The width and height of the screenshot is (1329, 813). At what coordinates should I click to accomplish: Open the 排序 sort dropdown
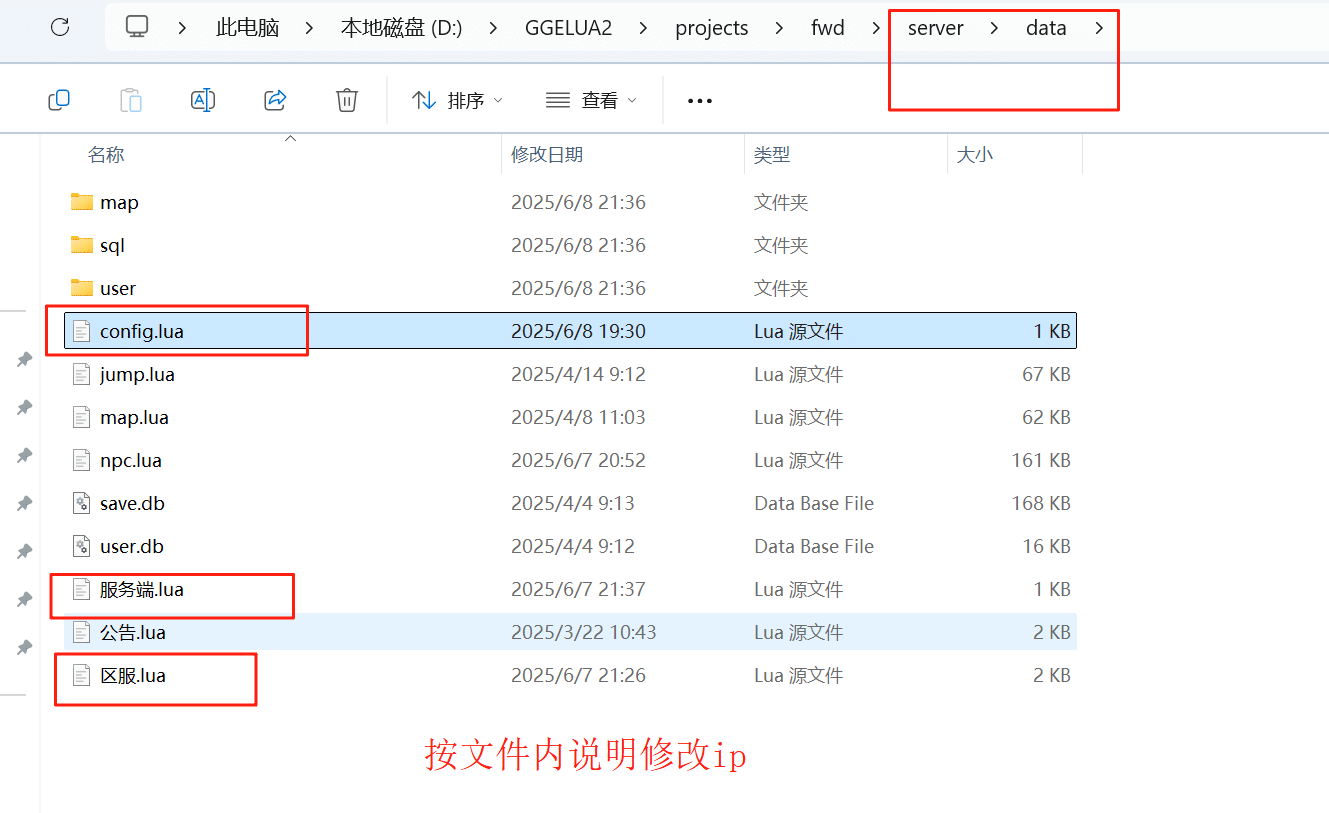click(457, 100)
